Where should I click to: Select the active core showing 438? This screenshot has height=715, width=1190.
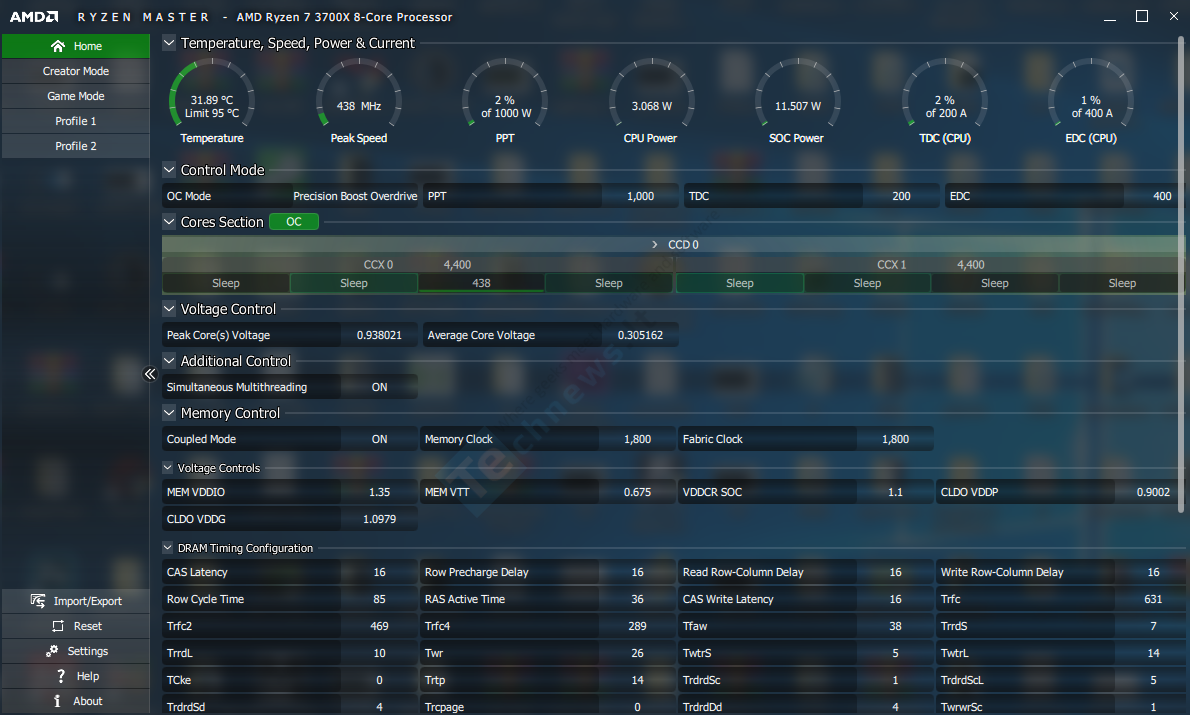[x=481, y=283]
